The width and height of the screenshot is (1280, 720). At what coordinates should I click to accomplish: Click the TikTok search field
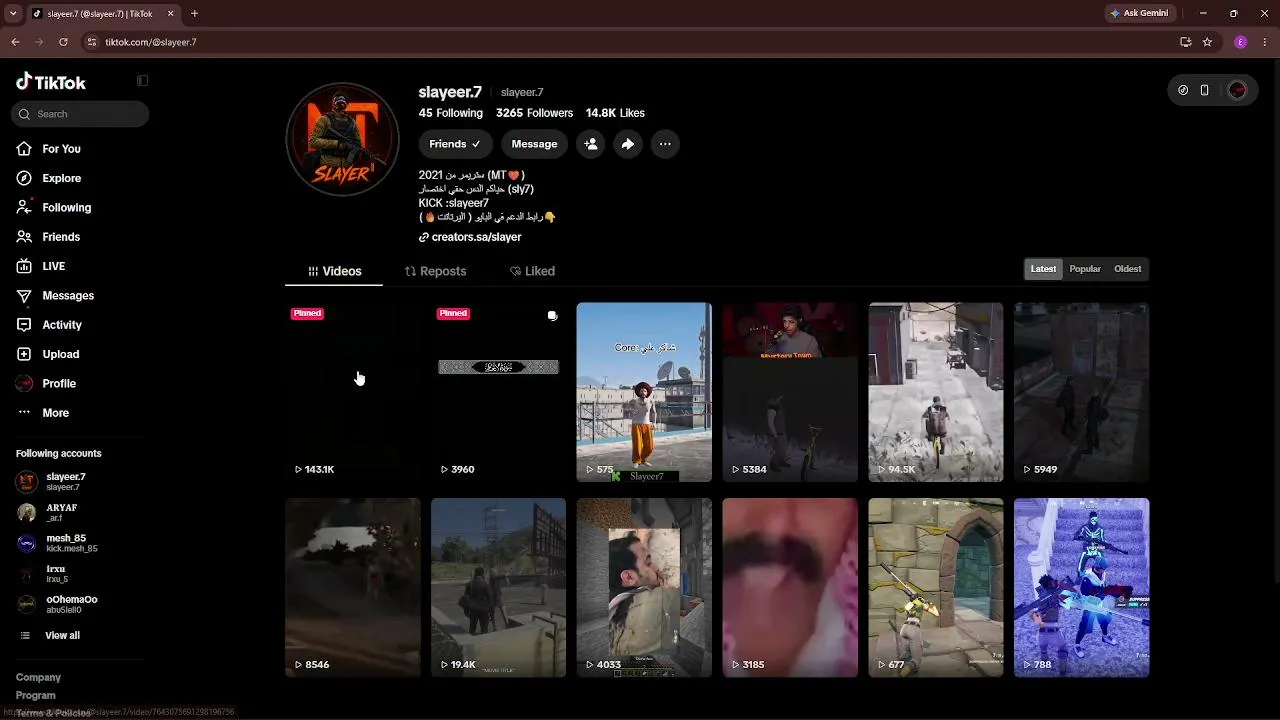click(80, 114)
